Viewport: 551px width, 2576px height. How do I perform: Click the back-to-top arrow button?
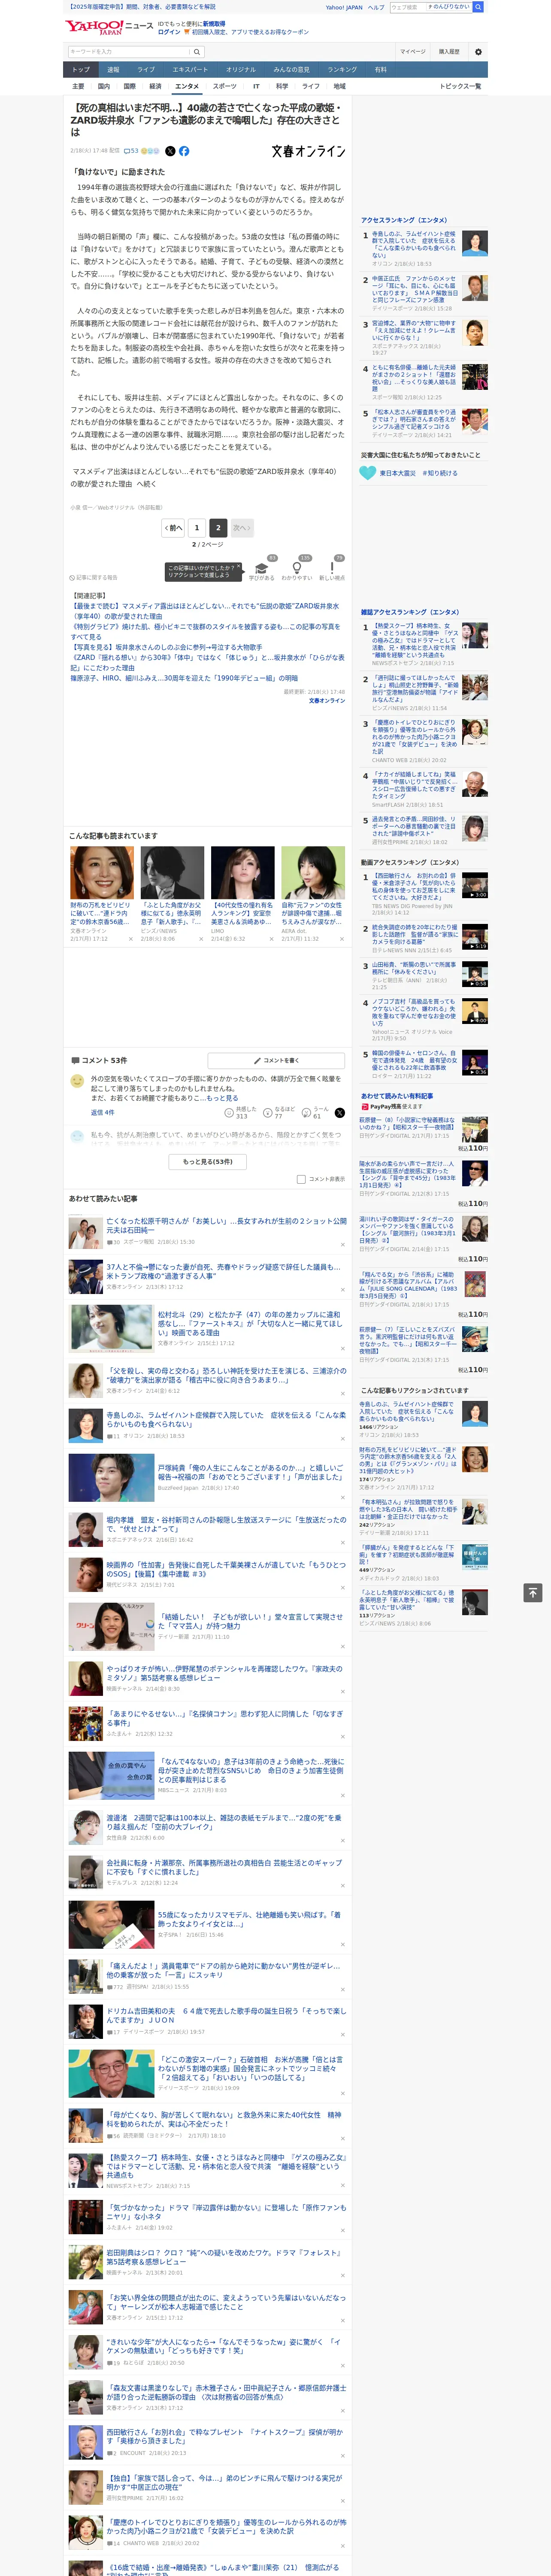(x=533, y=1593)
